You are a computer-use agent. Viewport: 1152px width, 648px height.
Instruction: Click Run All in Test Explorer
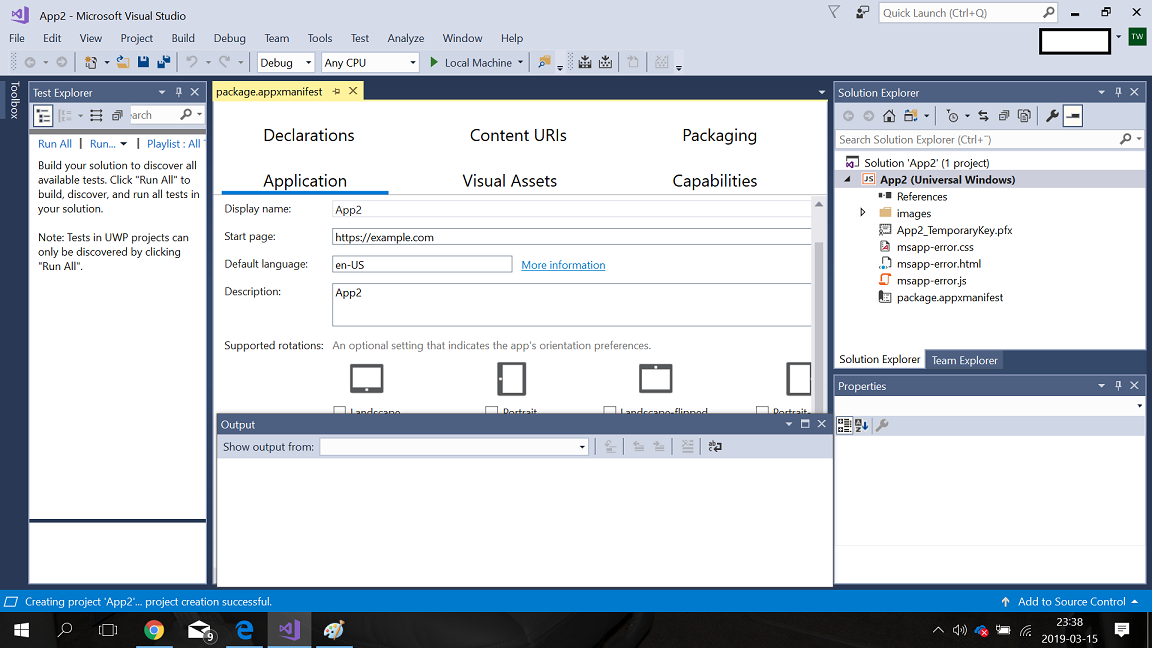tap(55, 144)
